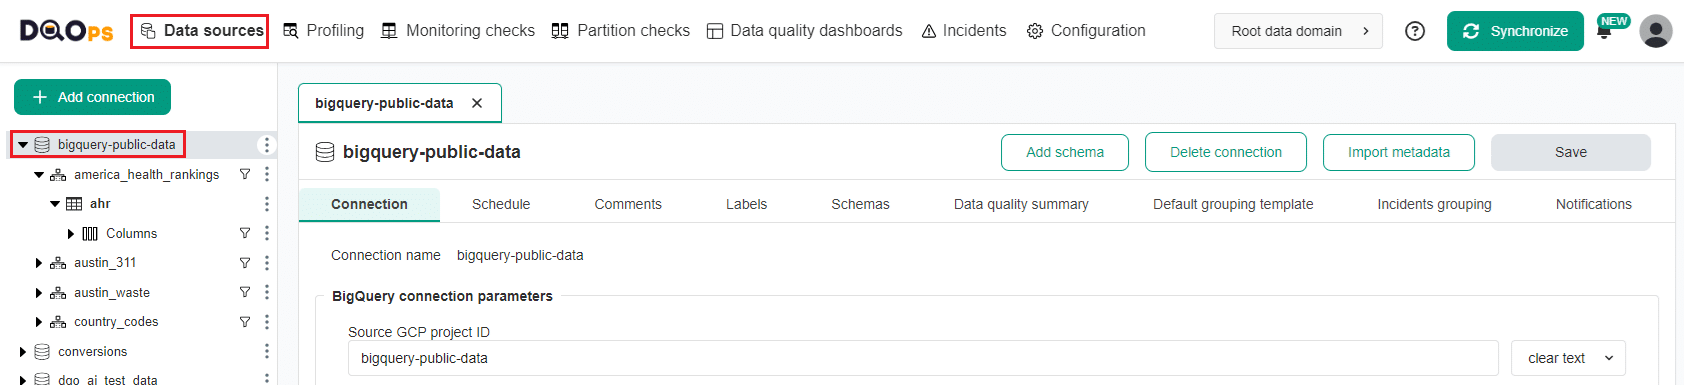Open the Data quality summary tab

(1021, 204)
